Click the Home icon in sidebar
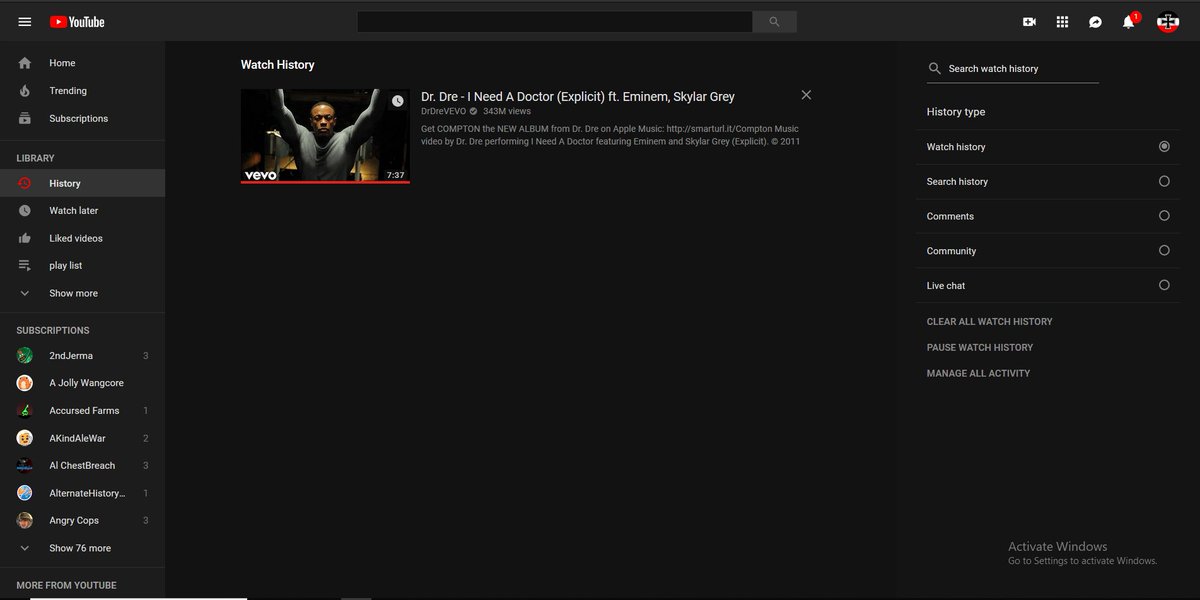Viewport: 1200px width, 600px height. [x=25, y=63]
